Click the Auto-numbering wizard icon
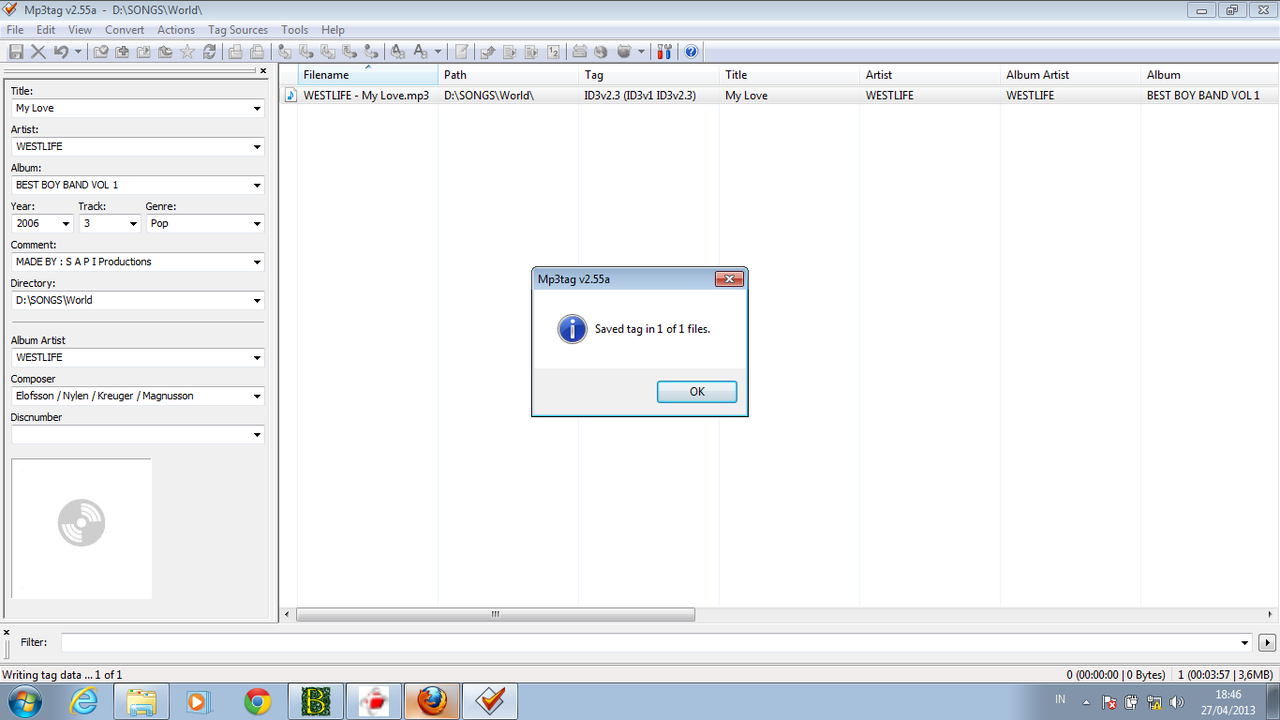1280x720 pixels. point(553,51)
